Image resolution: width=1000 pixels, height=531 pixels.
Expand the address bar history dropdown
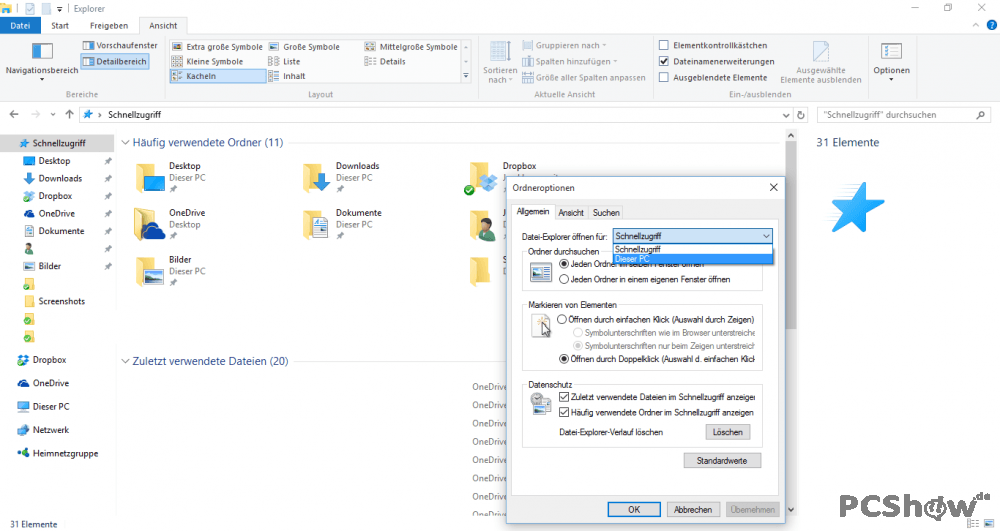[786, 115]
